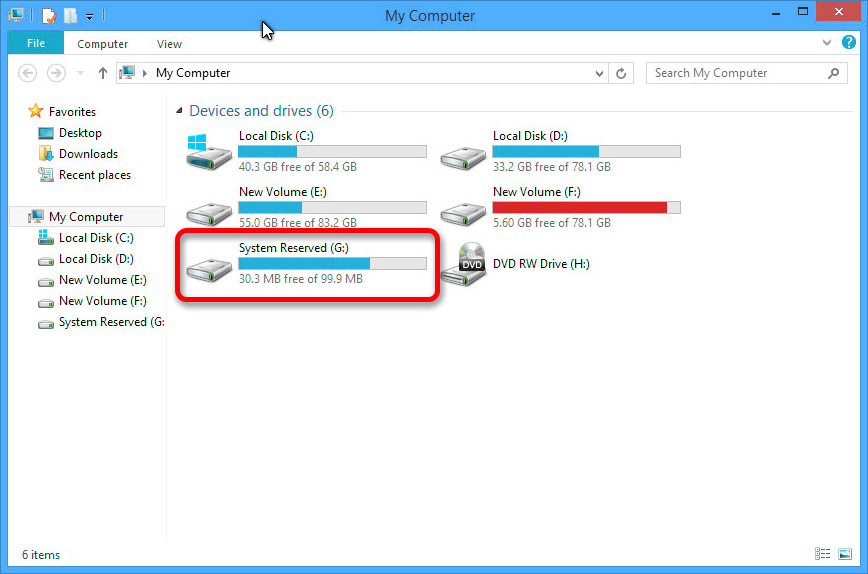The width and height of the screenshot is (868, 574).
Task: Open the File ribbon tab
Action: pyautogui.click(x=36, y=43)
